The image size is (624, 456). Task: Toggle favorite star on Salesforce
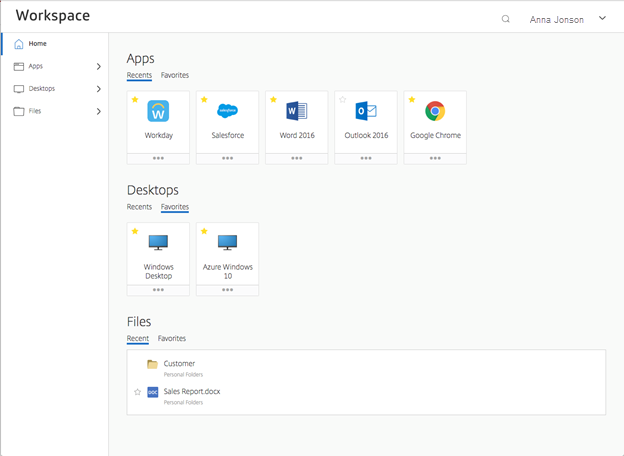[x=204, y=99]
